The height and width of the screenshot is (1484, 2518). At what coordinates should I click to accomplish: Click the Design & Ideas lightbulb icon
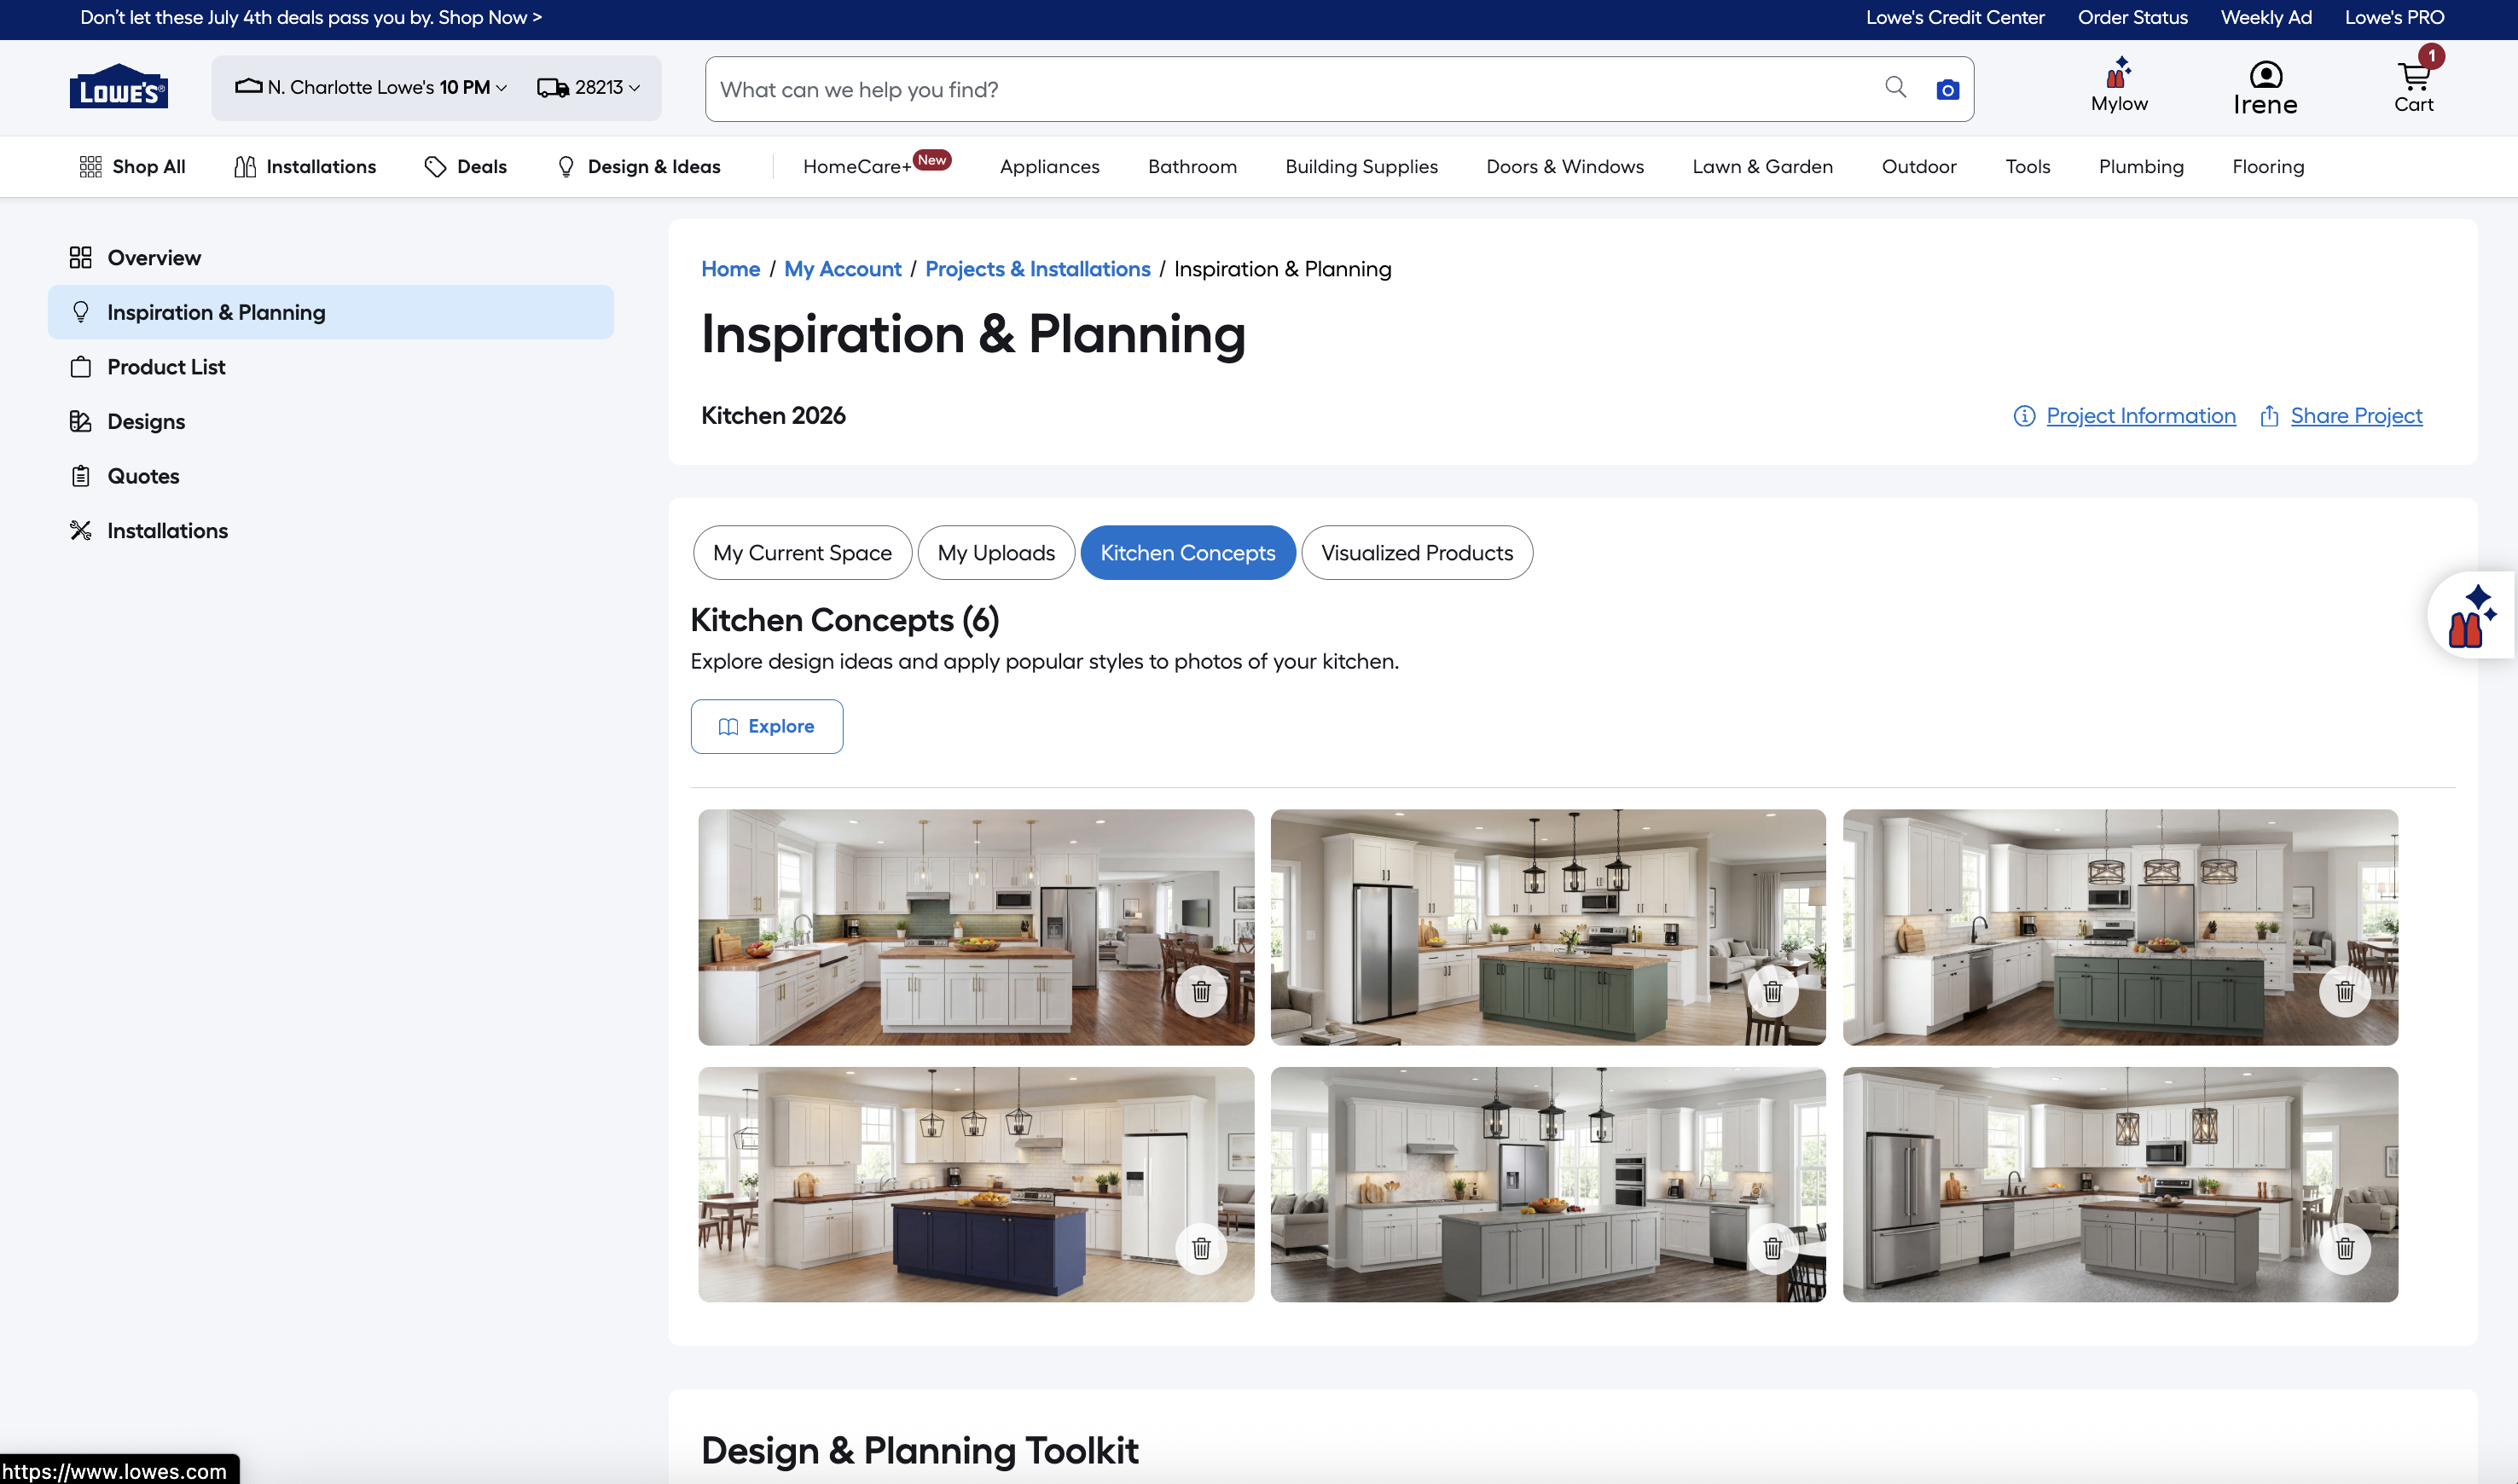(x=566, y=167)
